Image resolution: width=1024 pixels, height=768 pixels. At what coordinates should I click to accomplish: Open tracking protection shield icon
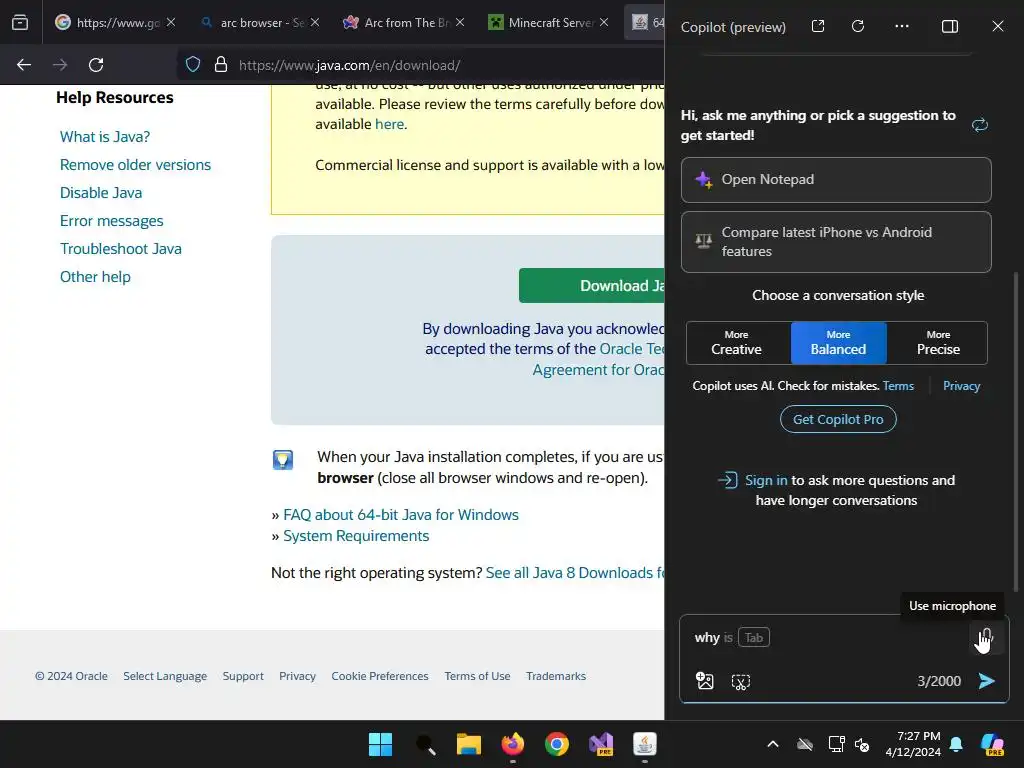point(193,65)
